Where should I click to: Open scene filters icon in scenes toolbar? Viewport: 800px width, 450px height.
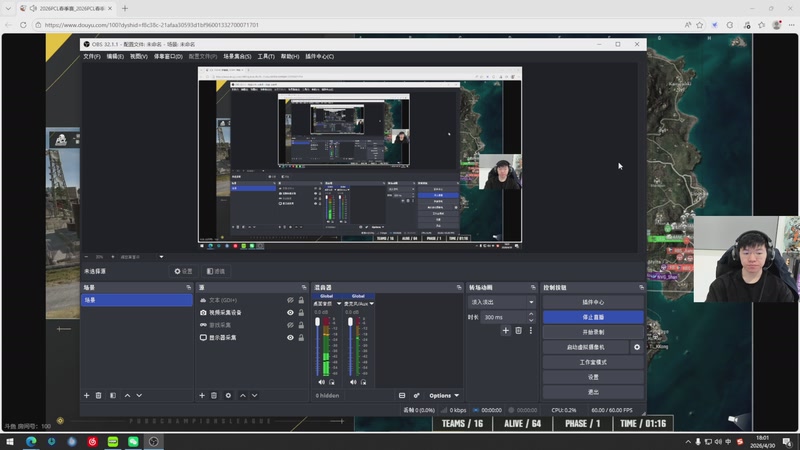point(113,395)
